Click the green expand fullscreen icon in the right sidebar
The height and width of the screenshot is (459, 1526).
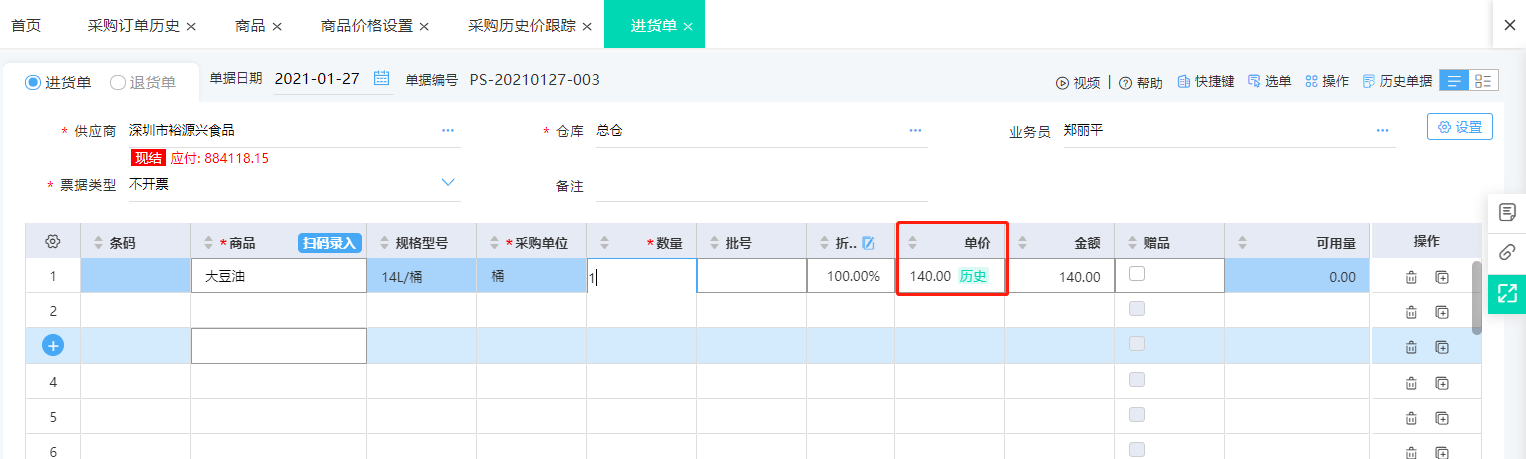[x=1507, y=292]
